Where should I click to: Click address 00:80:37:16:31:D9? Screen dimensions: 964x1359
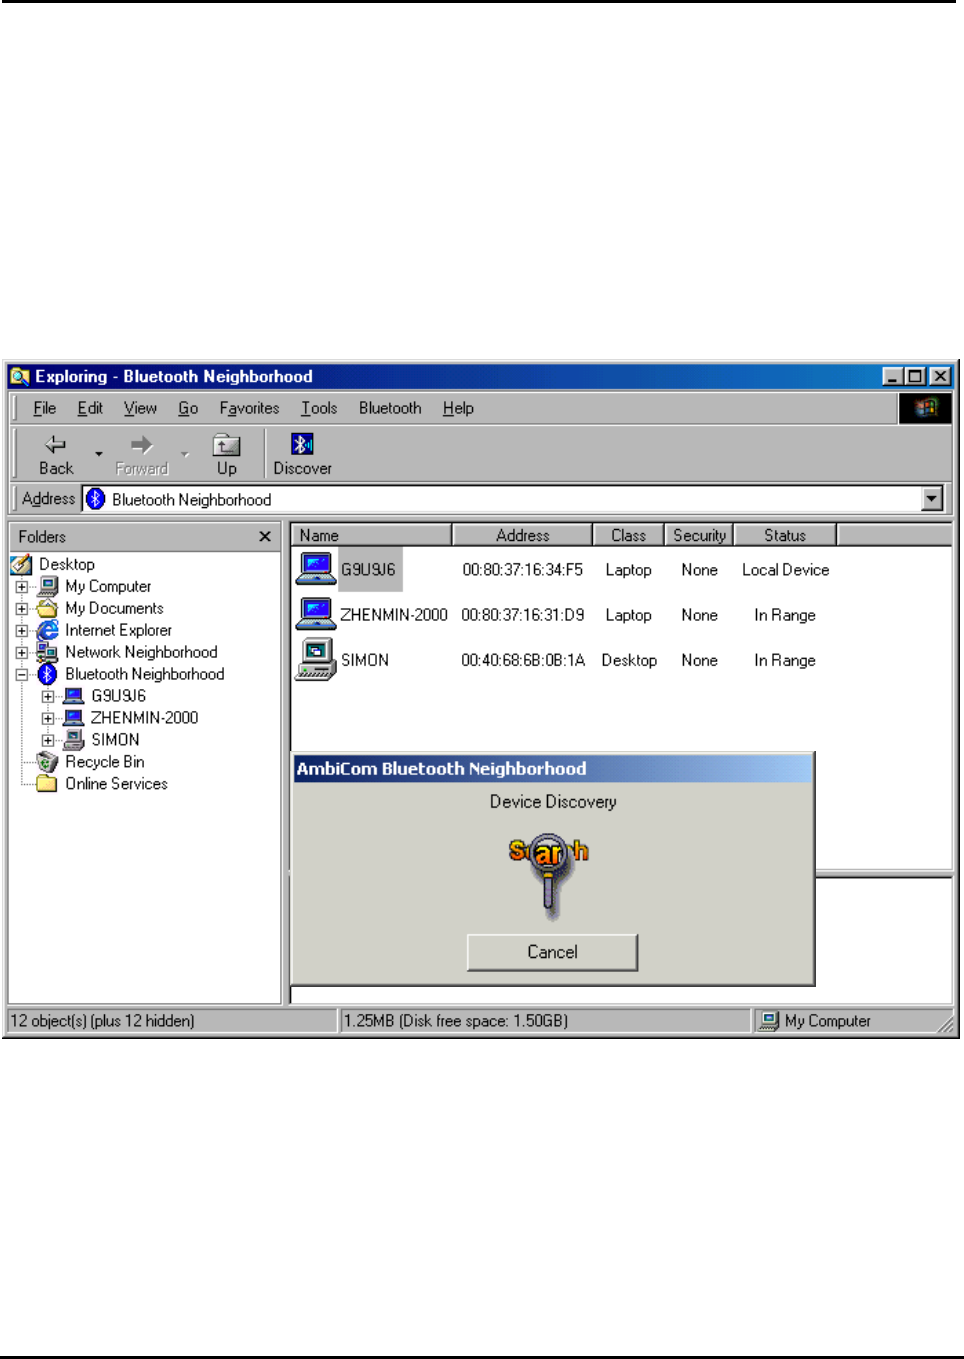coord(522,615)
